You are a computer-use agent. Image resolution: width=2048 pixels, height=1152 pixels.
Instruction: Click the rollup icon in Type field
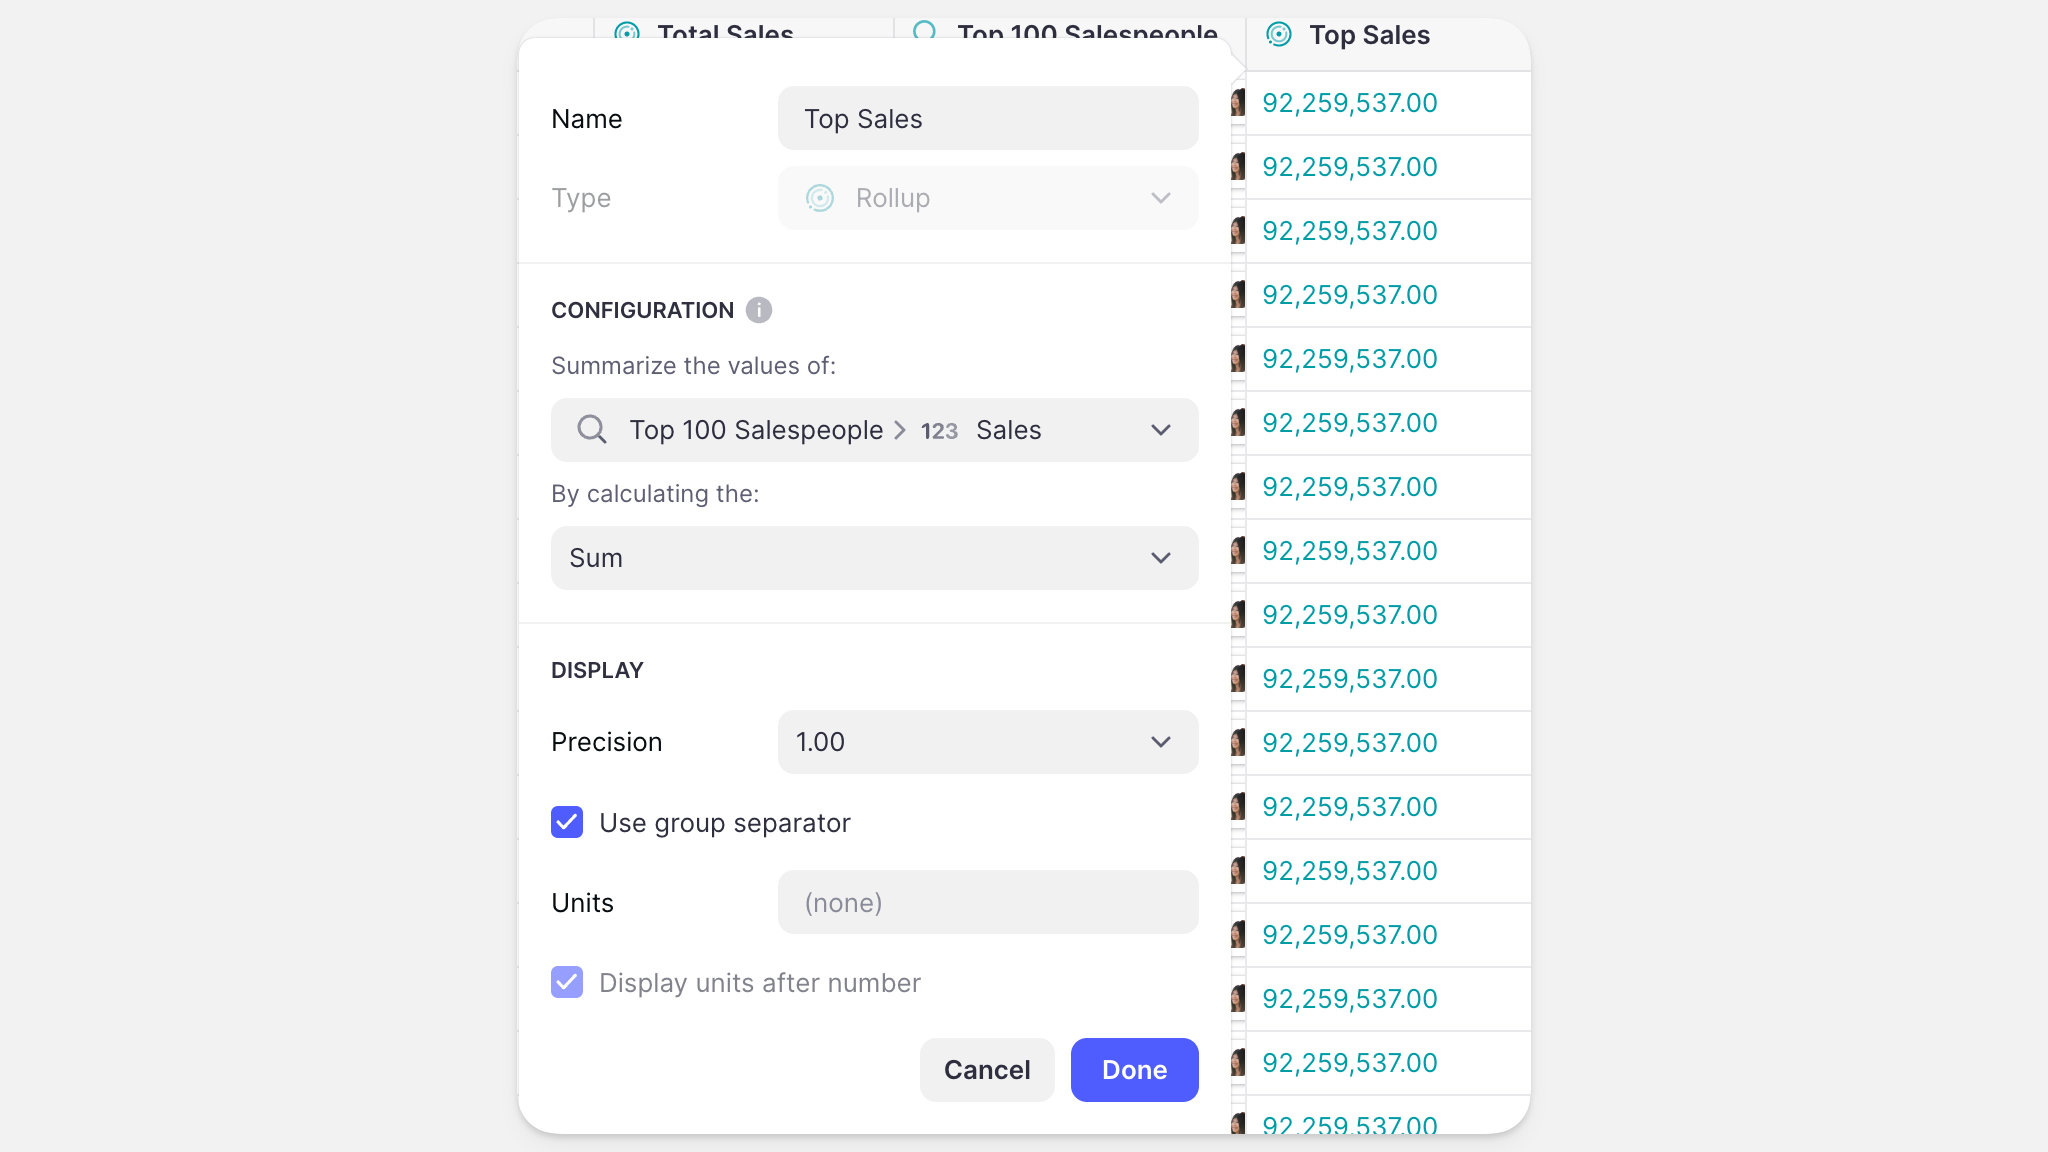pyautogui.click(x=820, y=198)
